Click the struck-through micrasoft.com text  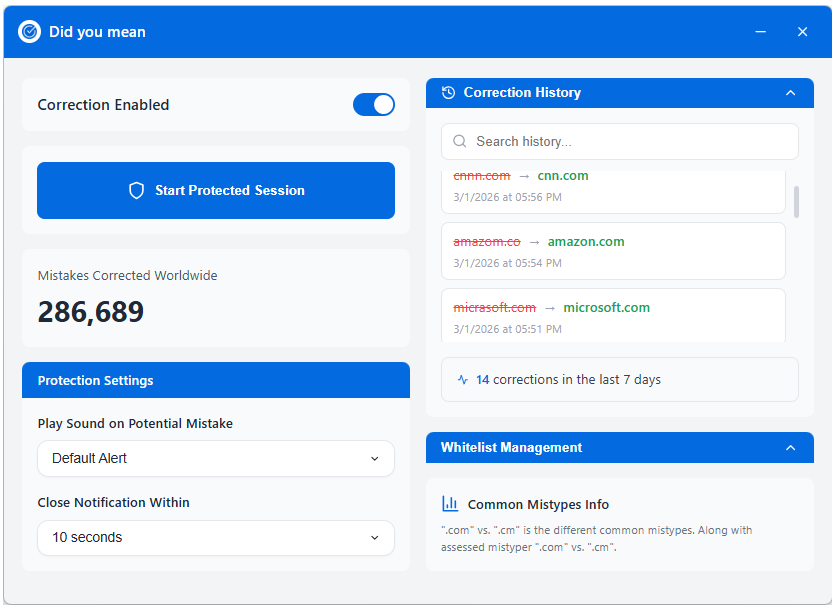(495, 308)
